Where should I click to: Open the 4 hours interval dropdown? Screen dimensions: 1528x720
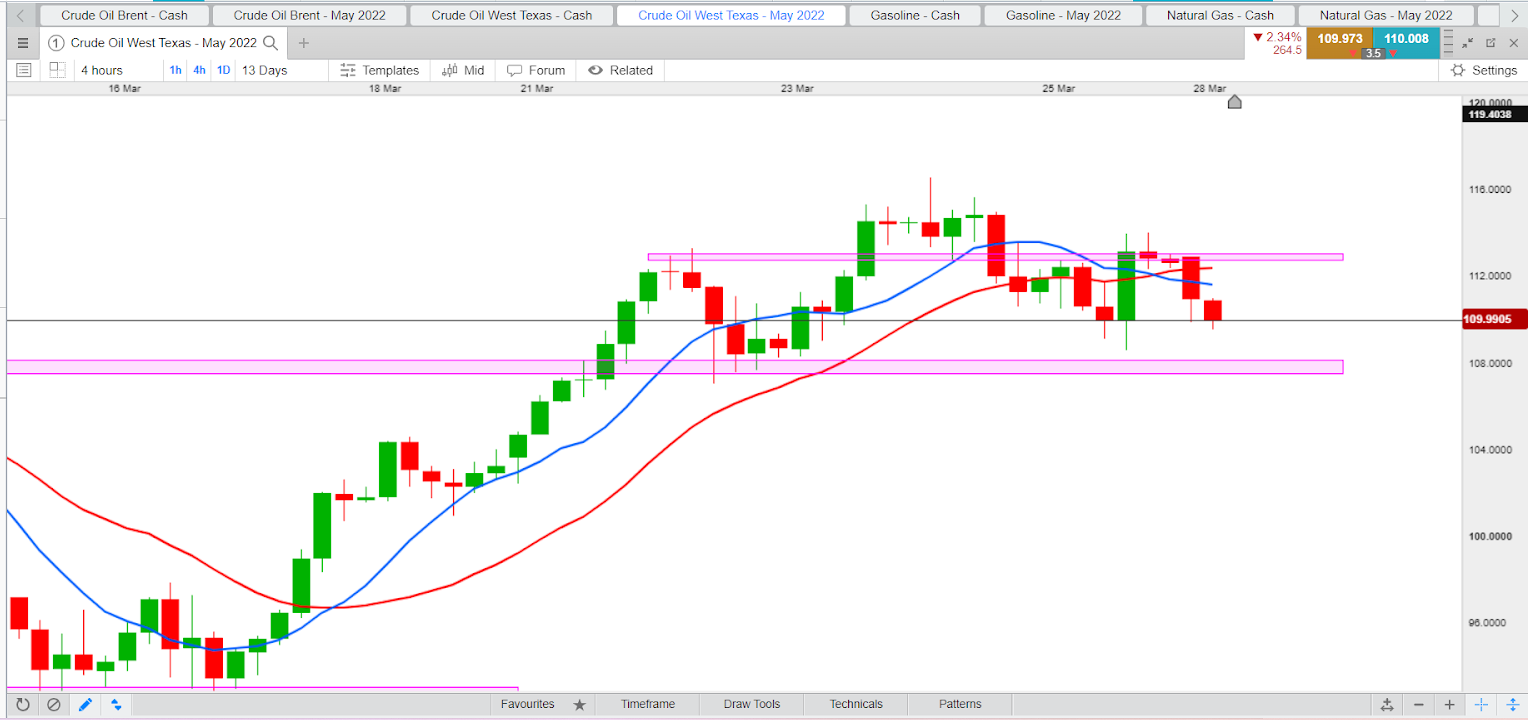tap(102, 70)
